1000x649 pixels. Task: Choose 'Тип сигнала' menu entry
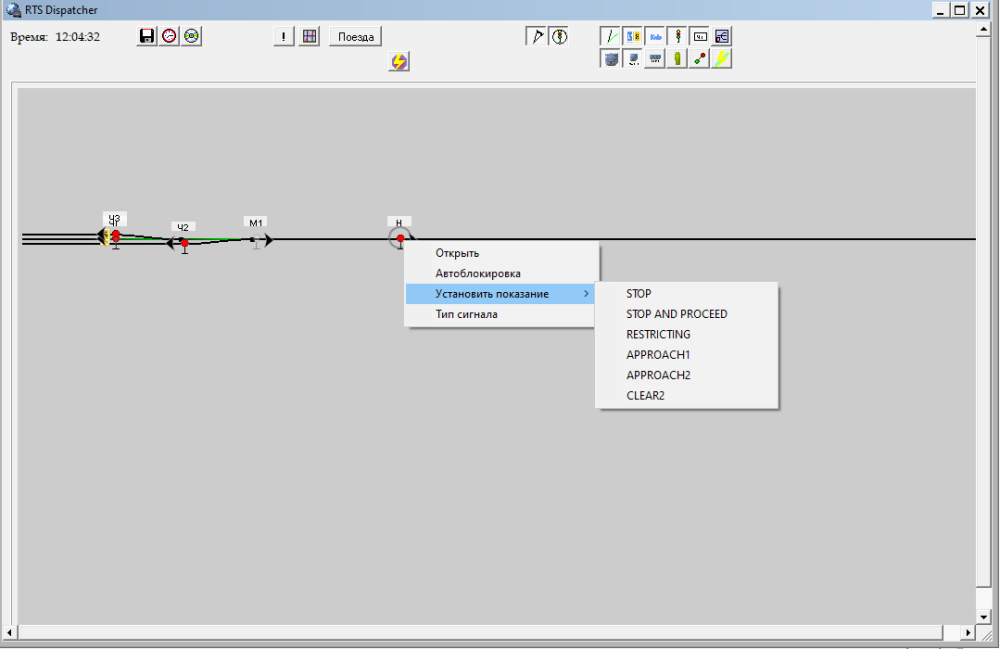[x=466, y=314]
